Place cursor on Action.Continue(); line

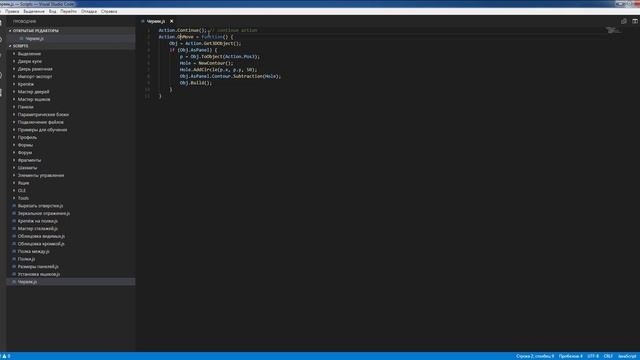[208, 30]
